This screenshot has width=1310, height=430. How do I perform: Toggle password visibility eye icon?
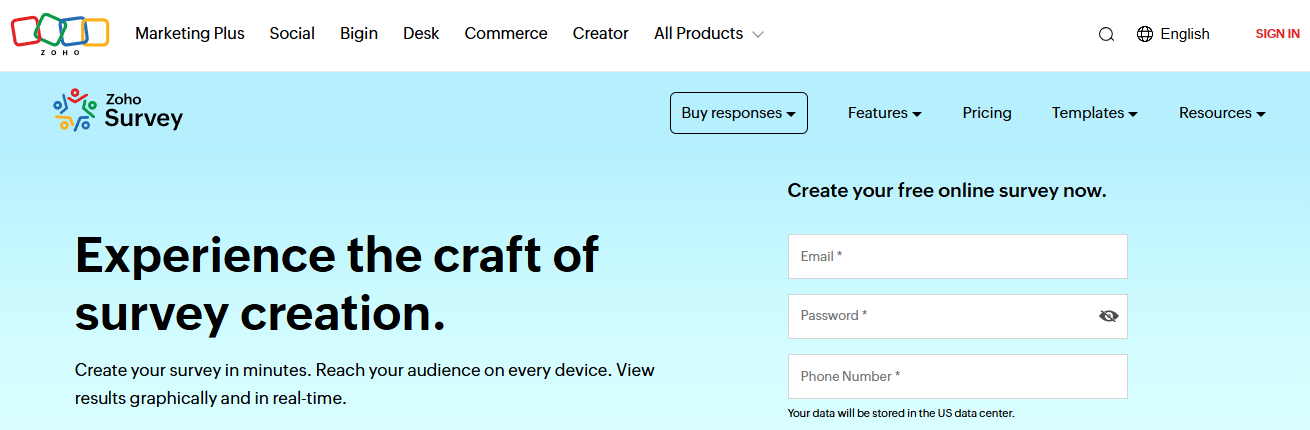pyautogui.click(x=1108, y=316)
